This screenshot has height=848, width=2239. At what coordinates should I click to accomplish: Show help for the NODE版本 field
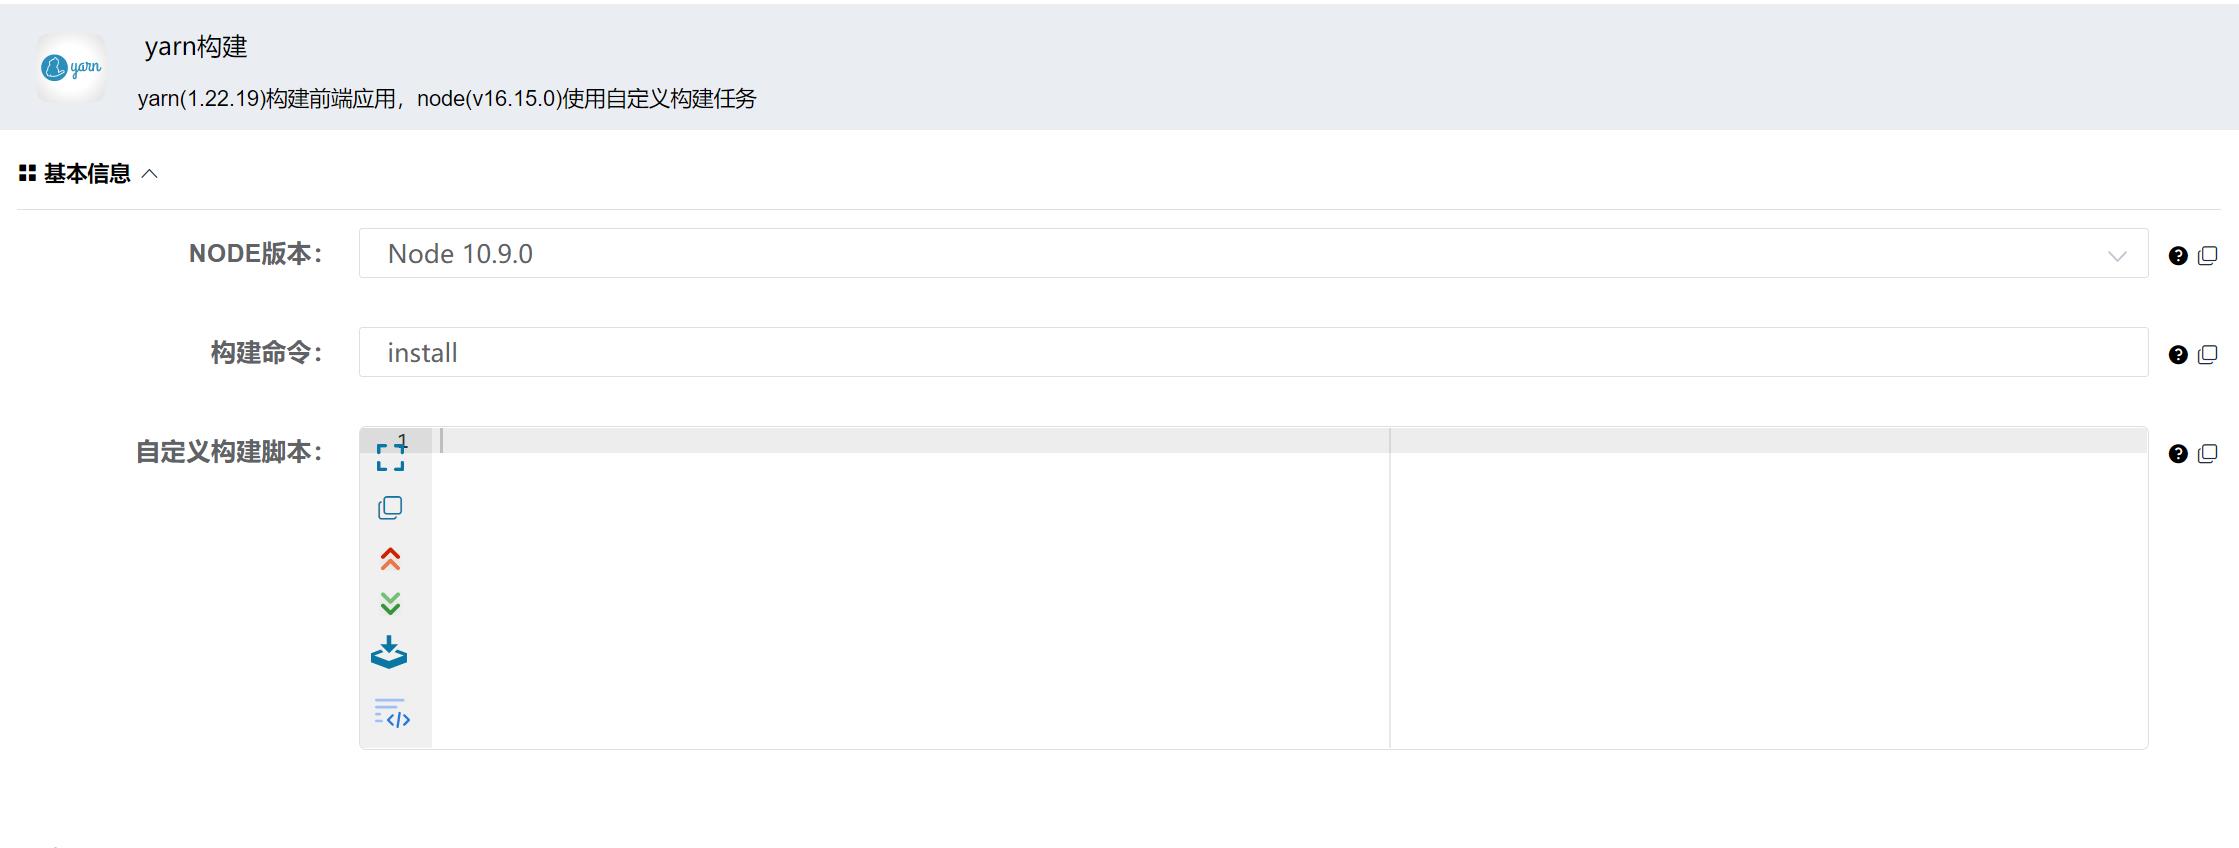(x=2178, y=256)
